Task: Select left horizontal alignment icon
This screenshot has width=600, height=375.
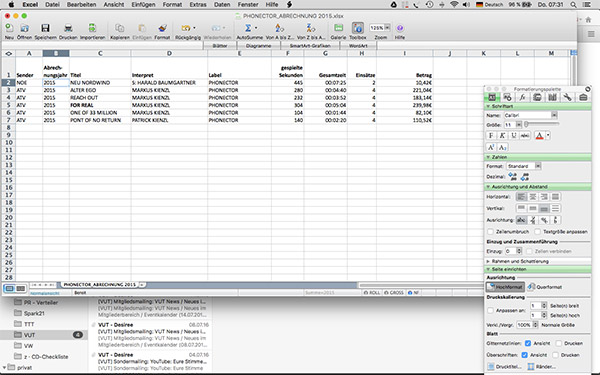Action: [x=521, y=197]
